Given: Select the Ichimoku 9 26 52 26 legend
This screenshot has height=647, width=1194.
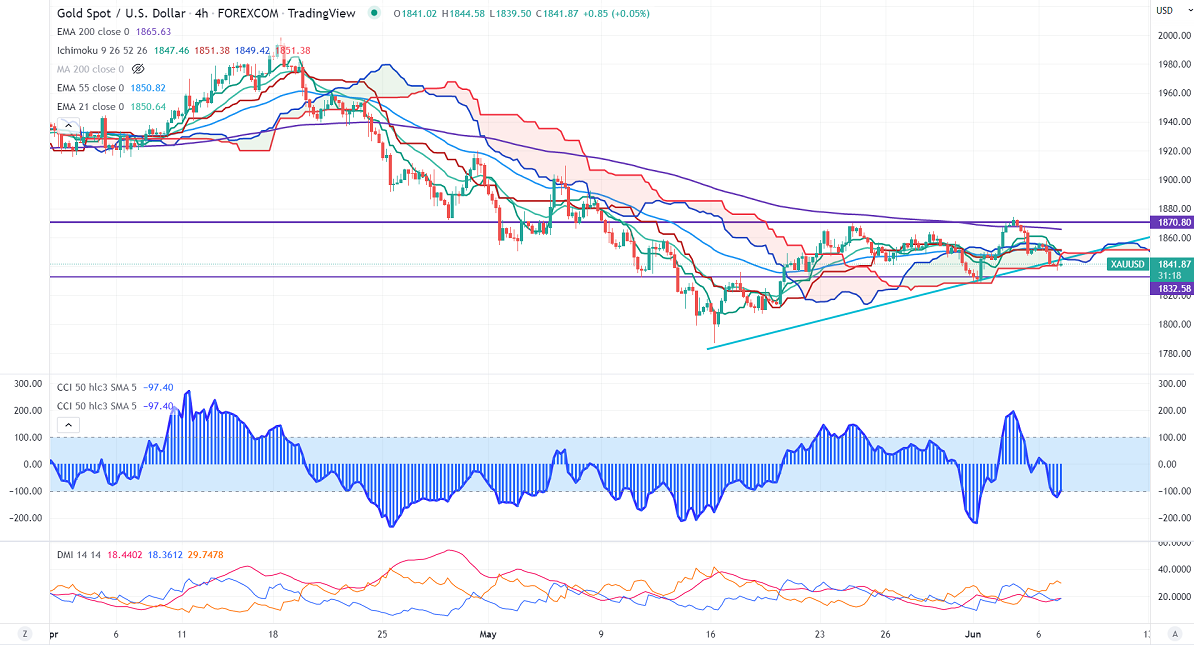Looking at the screenshot, I should click(102, 50).
